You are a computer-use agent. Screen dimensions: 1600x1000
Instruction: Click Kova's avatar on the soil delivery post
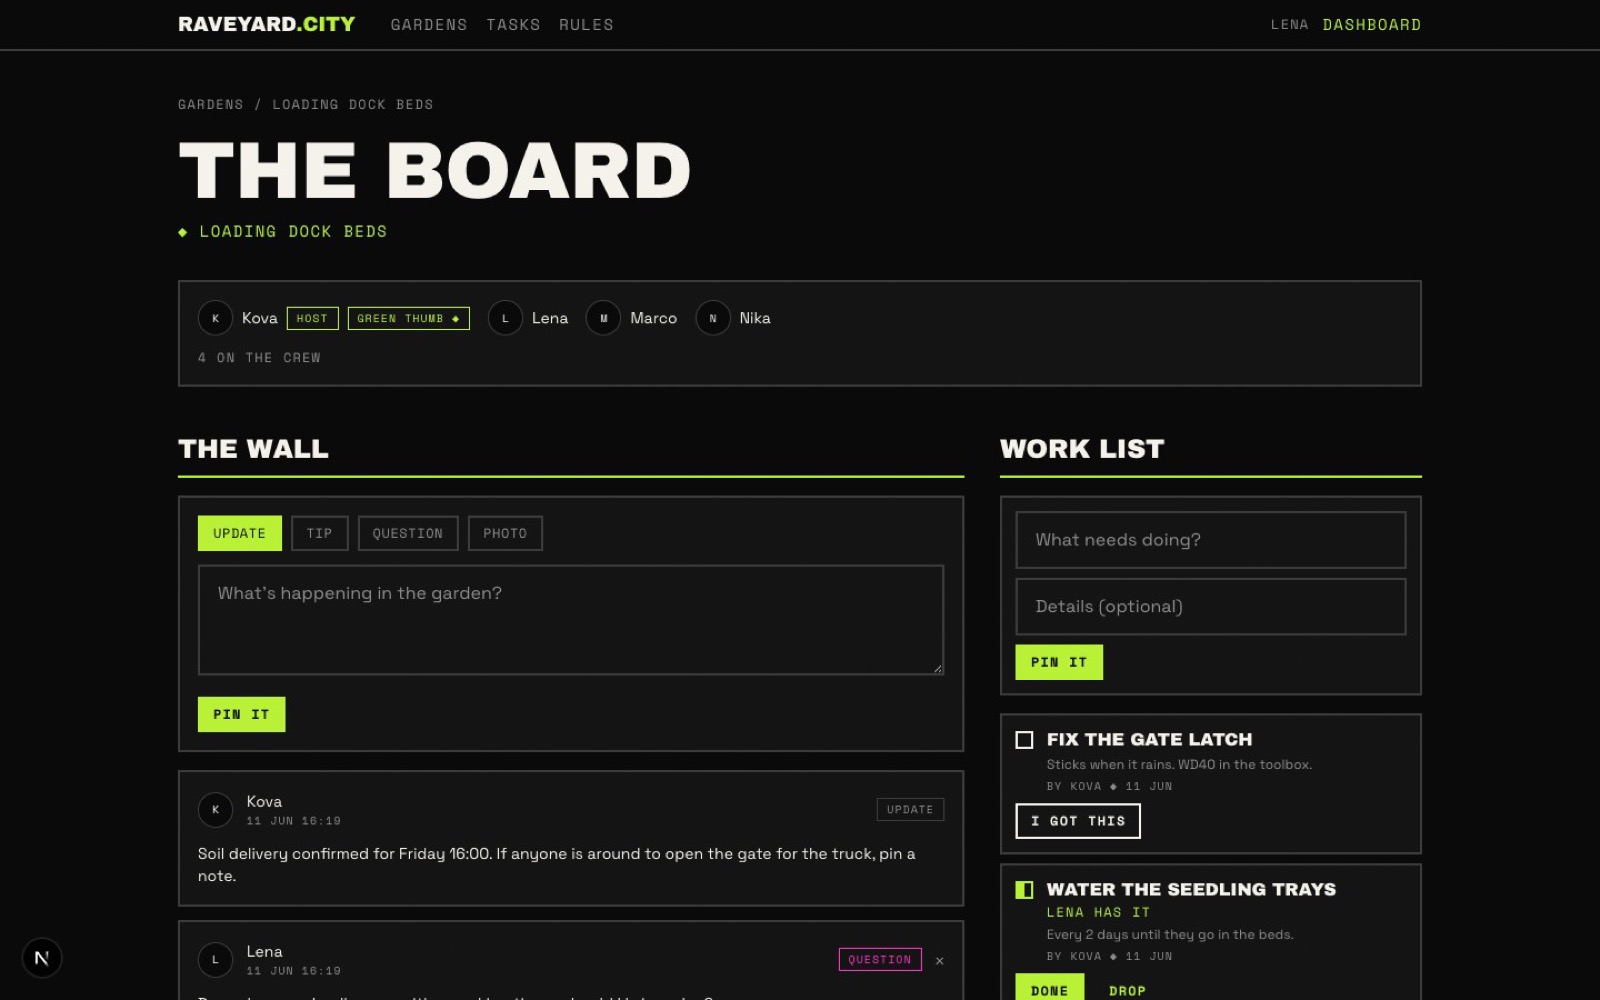[215, 810]
